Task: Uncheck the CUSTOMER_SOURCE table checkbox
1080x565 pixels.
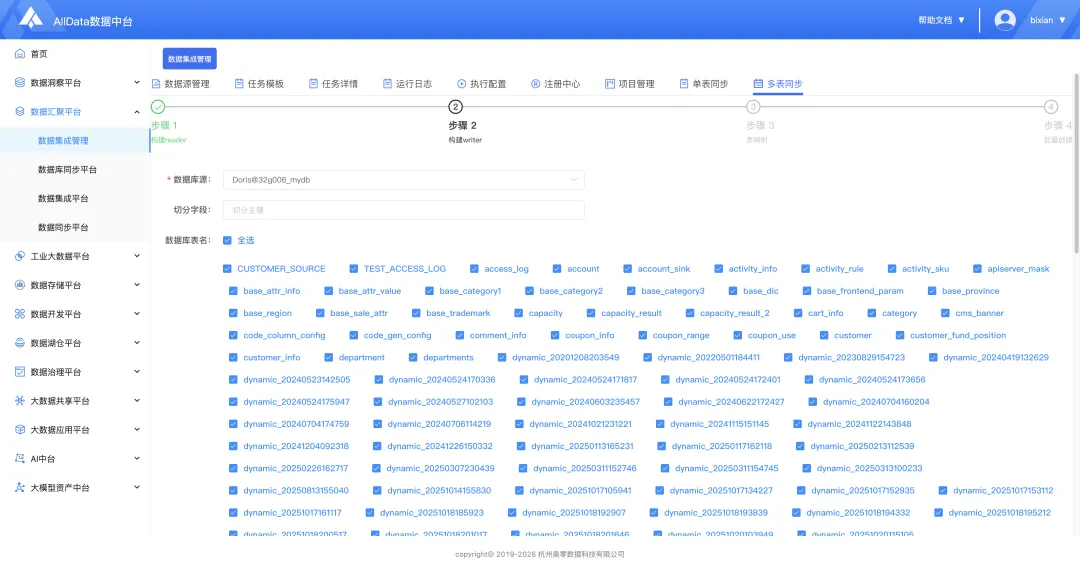Action: pyautogui.click(x=227, y=269)
